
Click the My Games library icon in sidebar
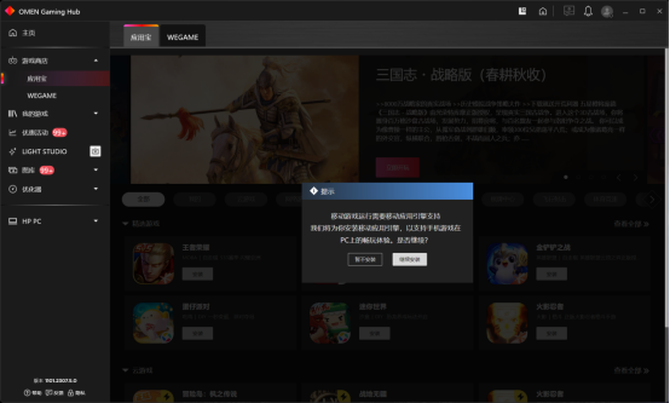(13, 114)
